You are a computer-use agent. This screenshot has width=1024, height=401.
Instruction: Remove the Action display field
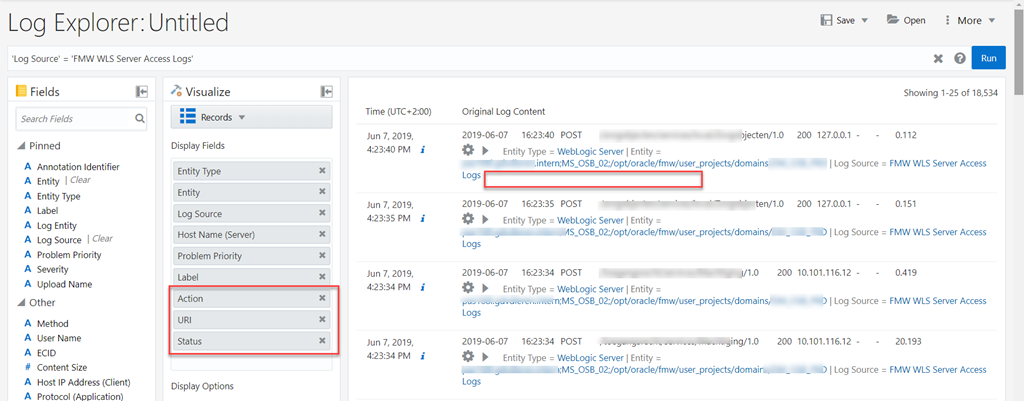coord(322,298)
